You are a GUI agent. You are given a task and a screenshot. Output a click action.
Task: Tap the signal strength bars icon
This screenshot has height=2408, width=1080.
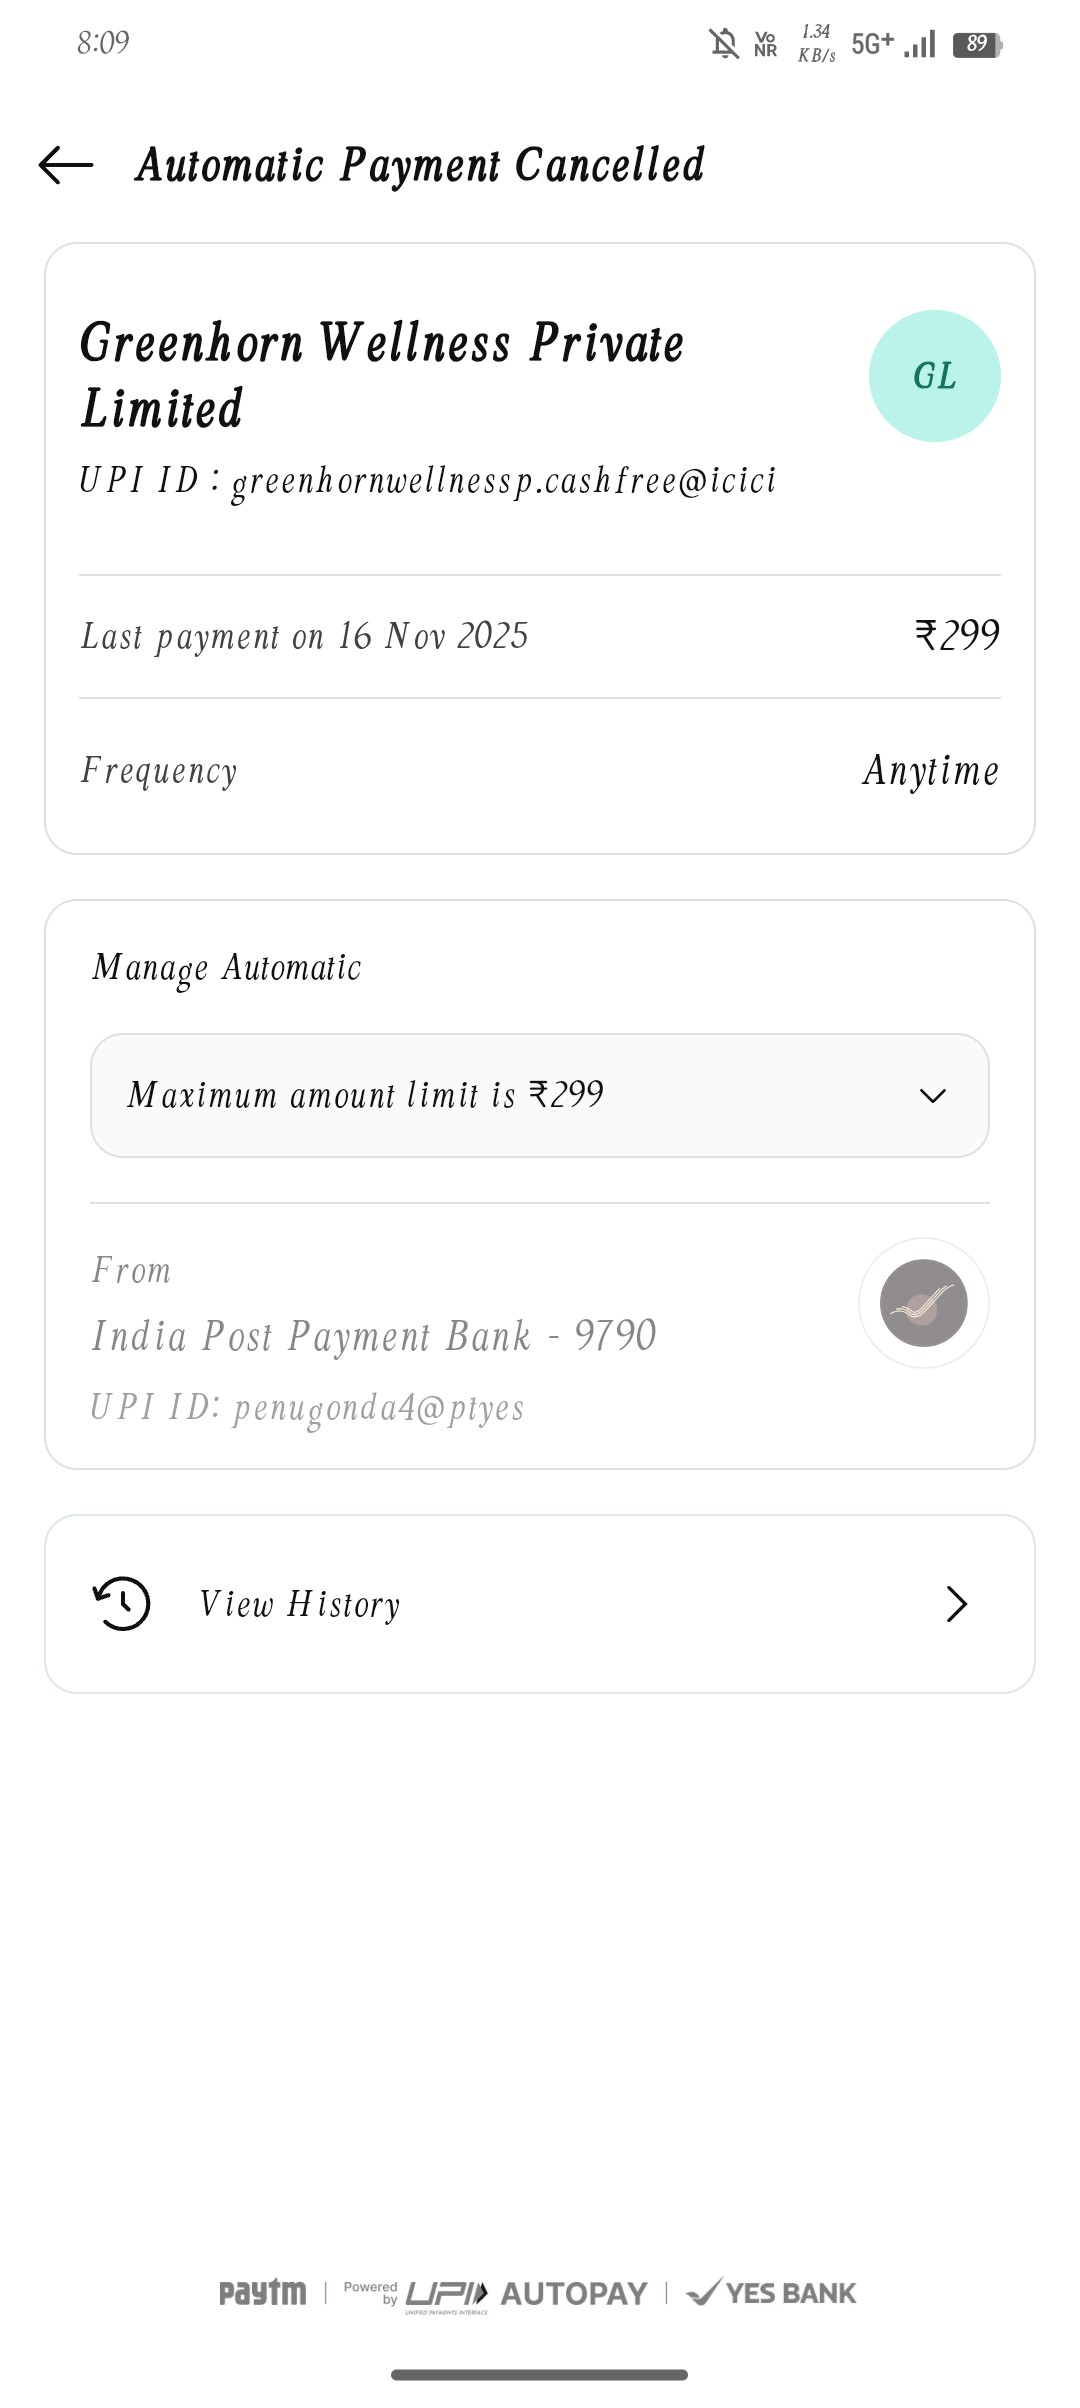tap(920, 44)
